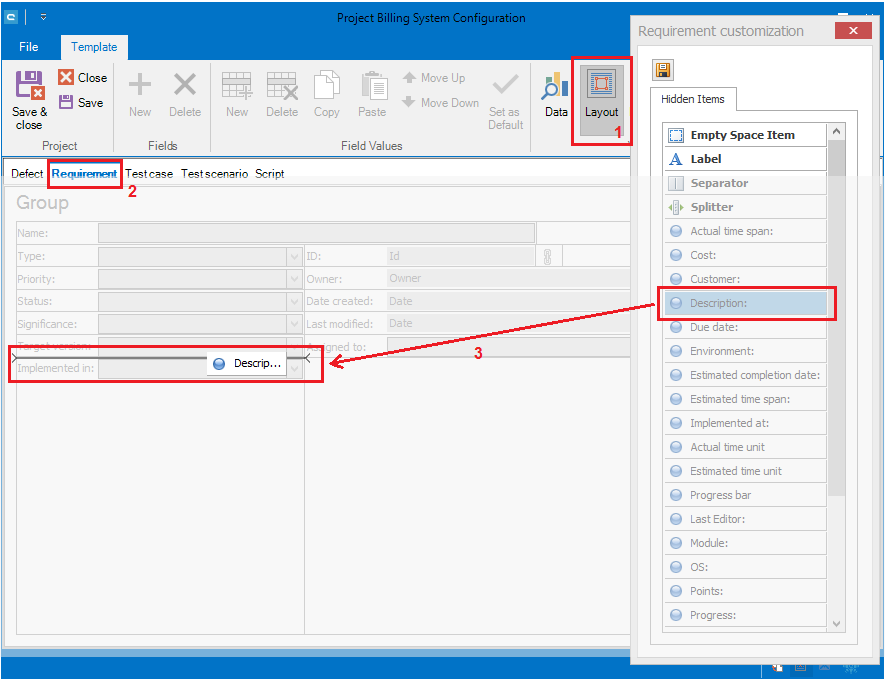885x680 pixels.
Task: Switch to the Test case tab
Action: (149, 174)
